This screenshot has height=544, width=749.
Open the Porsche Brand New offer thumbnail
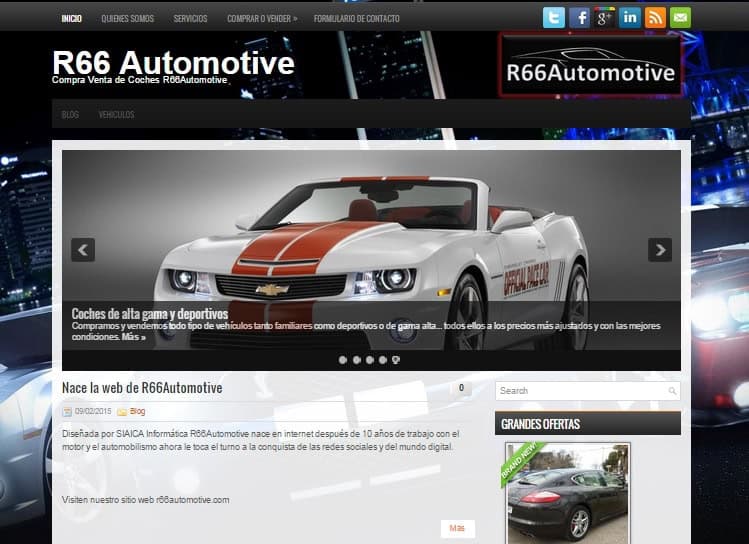click(x=567, y=493)
